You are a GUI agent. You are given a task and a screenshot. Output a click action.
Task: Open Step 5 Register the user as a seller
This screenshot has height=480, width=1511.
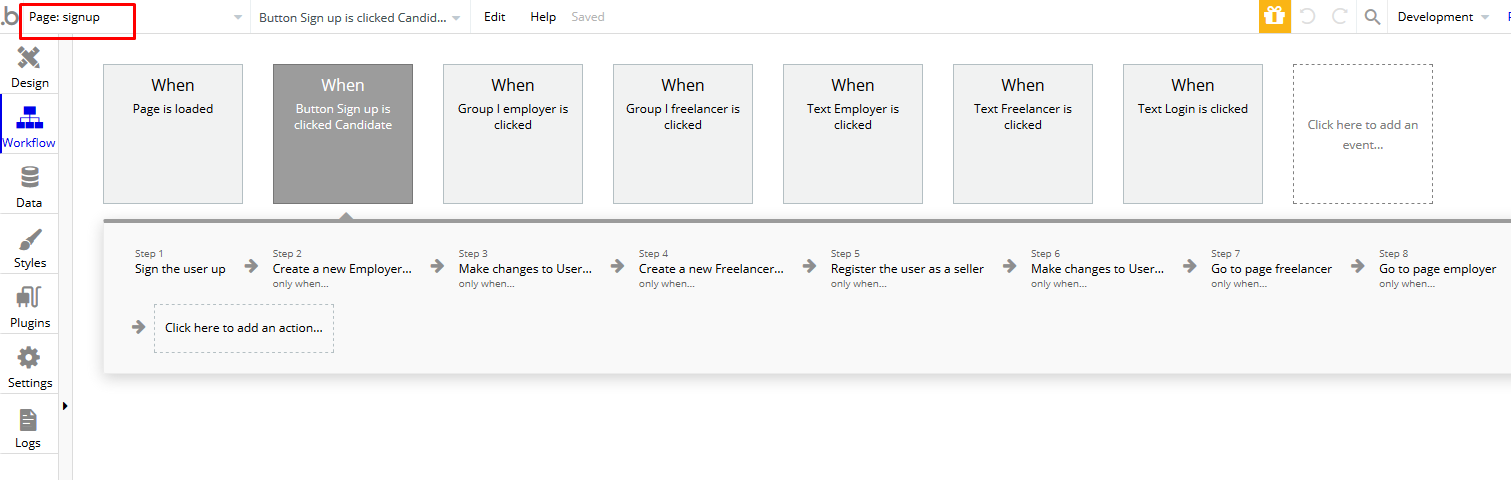pos(907,269)
